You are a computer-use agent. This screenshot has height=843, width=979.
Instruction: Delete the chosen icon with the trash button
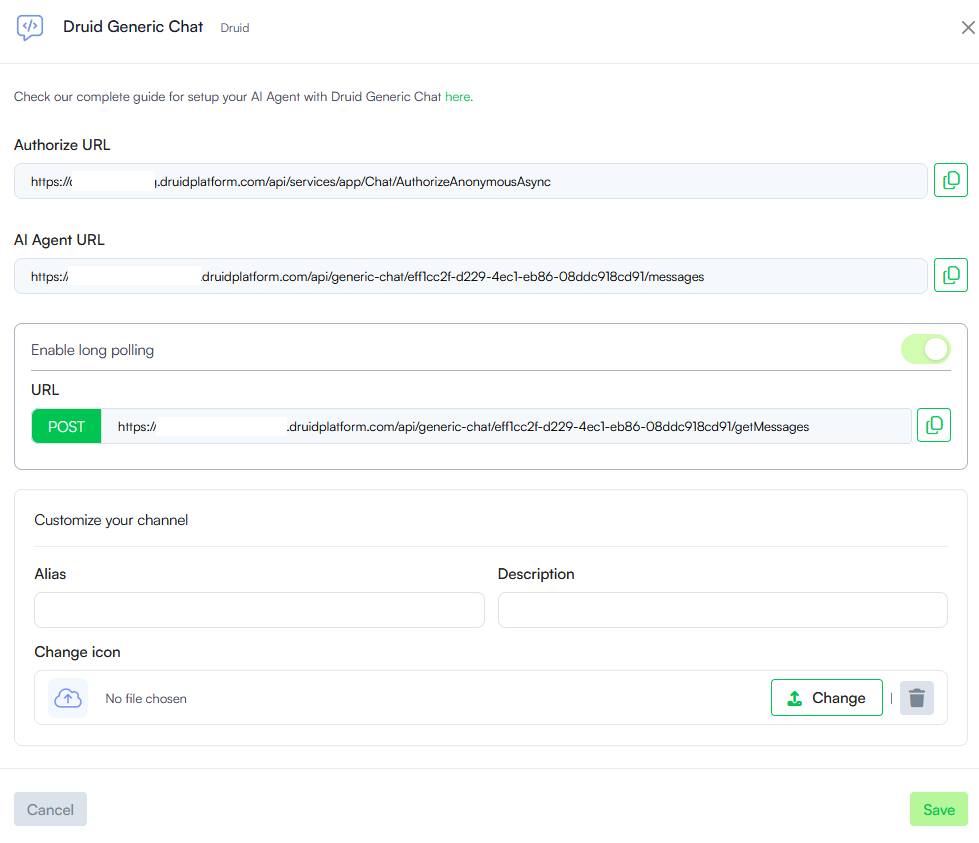(x=917, y=698)
